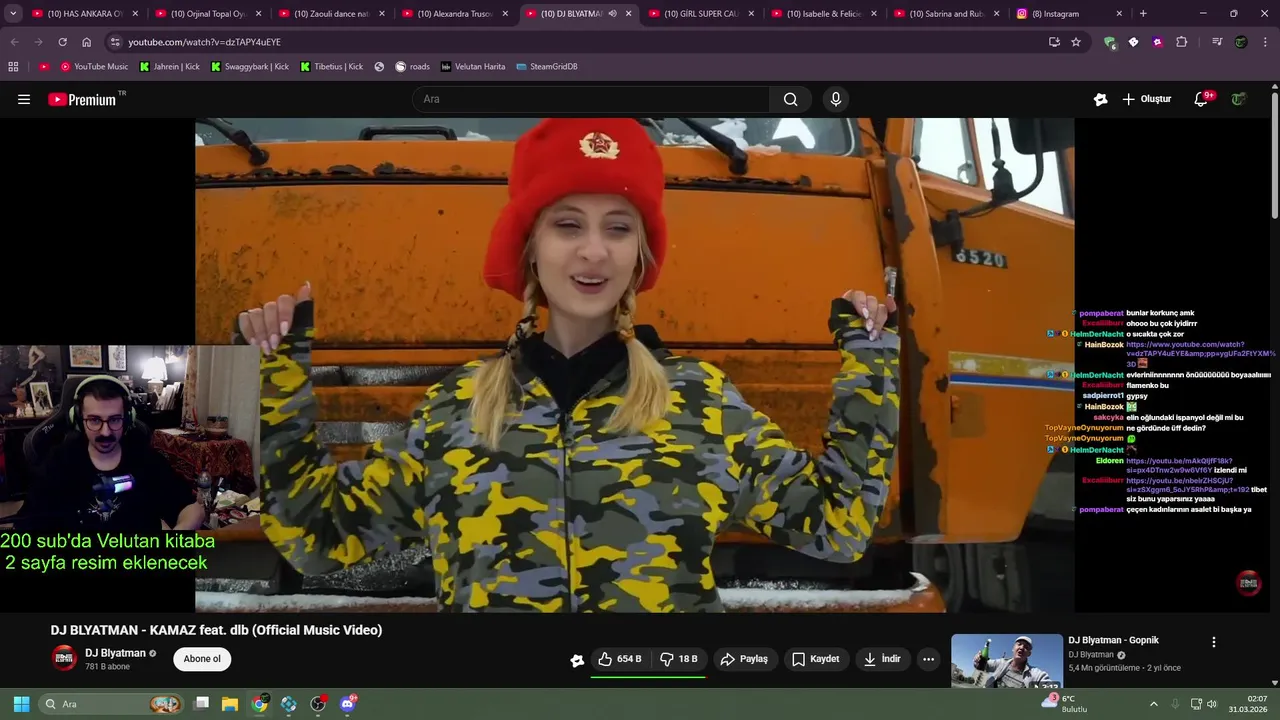
Task: Open File Explorer from the taskbar
Action: pyautogui.click(x=230, y=704)
